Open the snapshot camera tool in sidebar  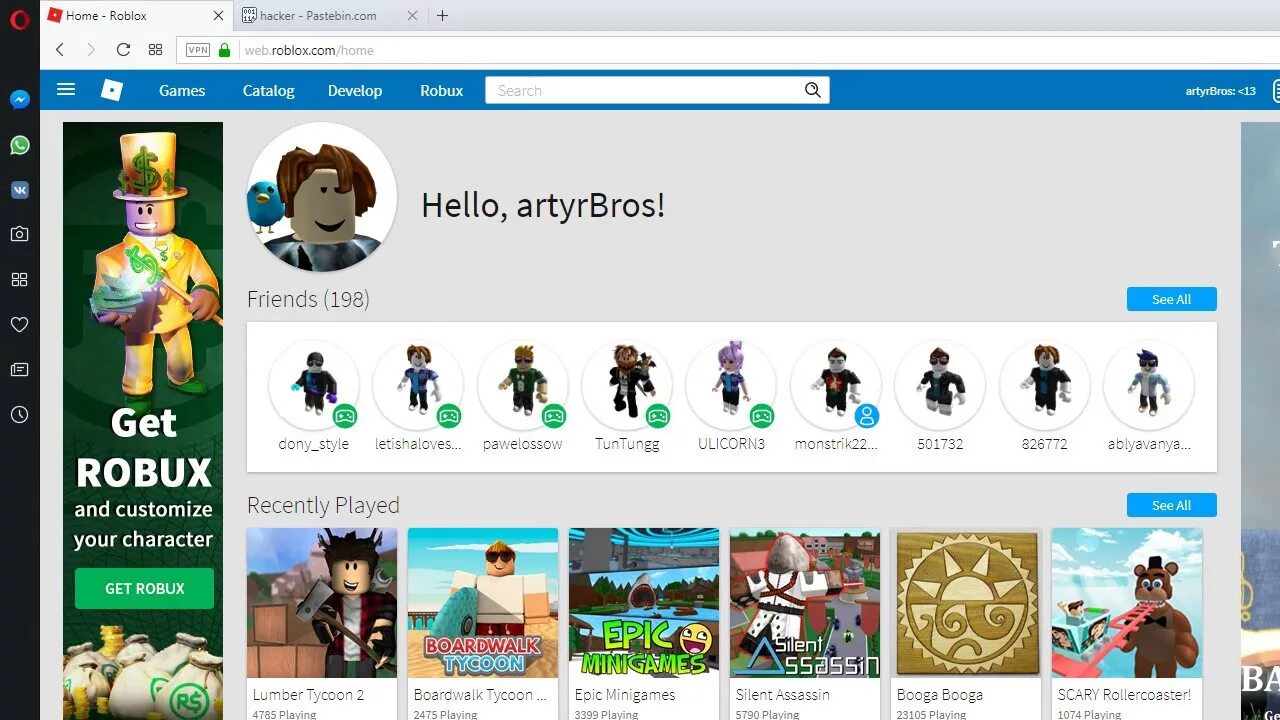tap(19, 234)
